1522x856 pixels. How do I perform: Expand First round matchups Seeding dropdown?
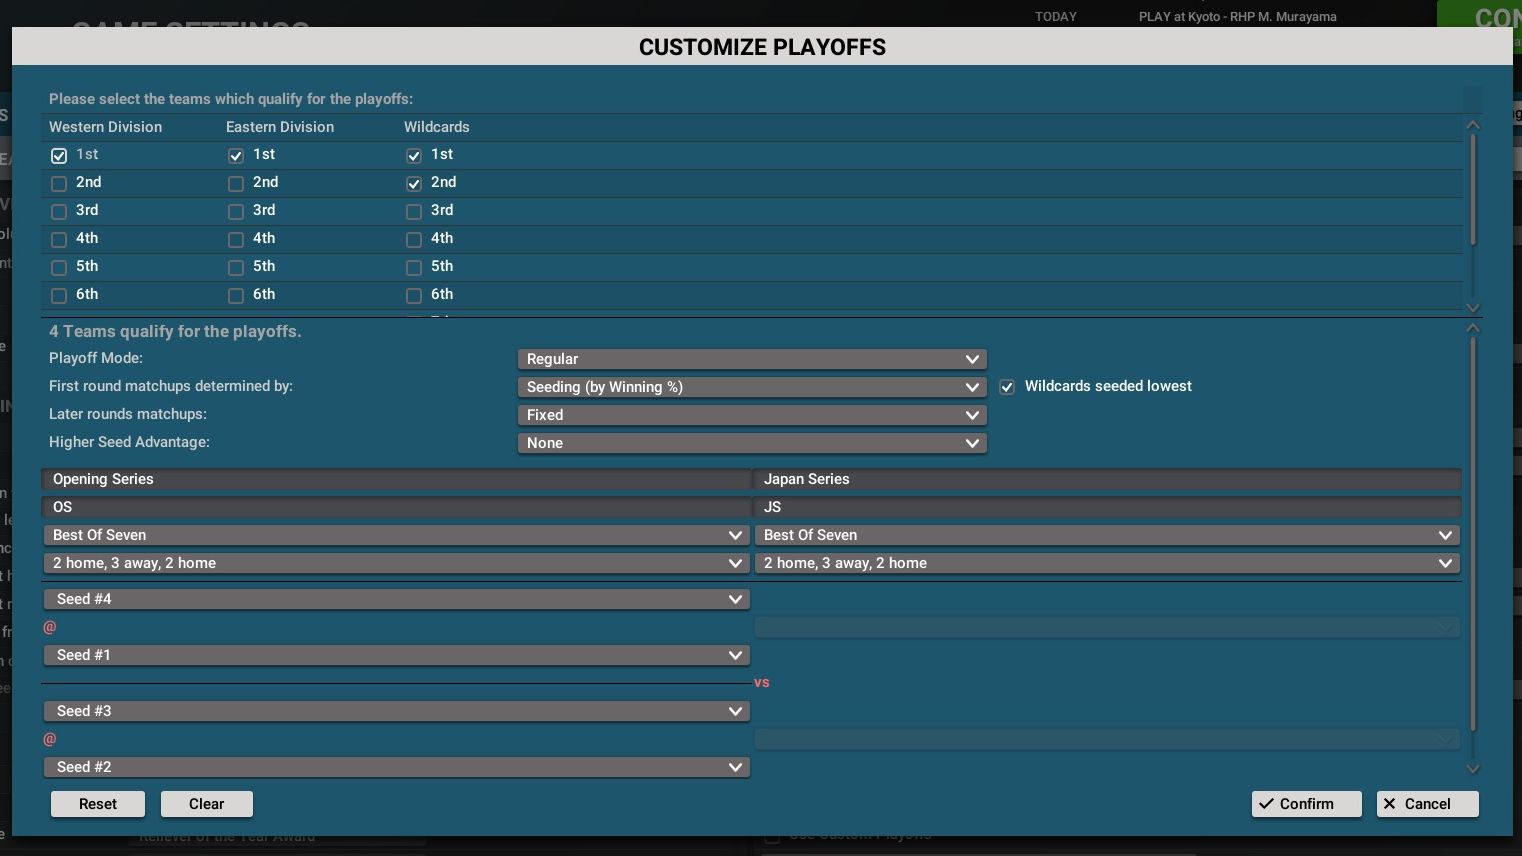pos(751,387)
